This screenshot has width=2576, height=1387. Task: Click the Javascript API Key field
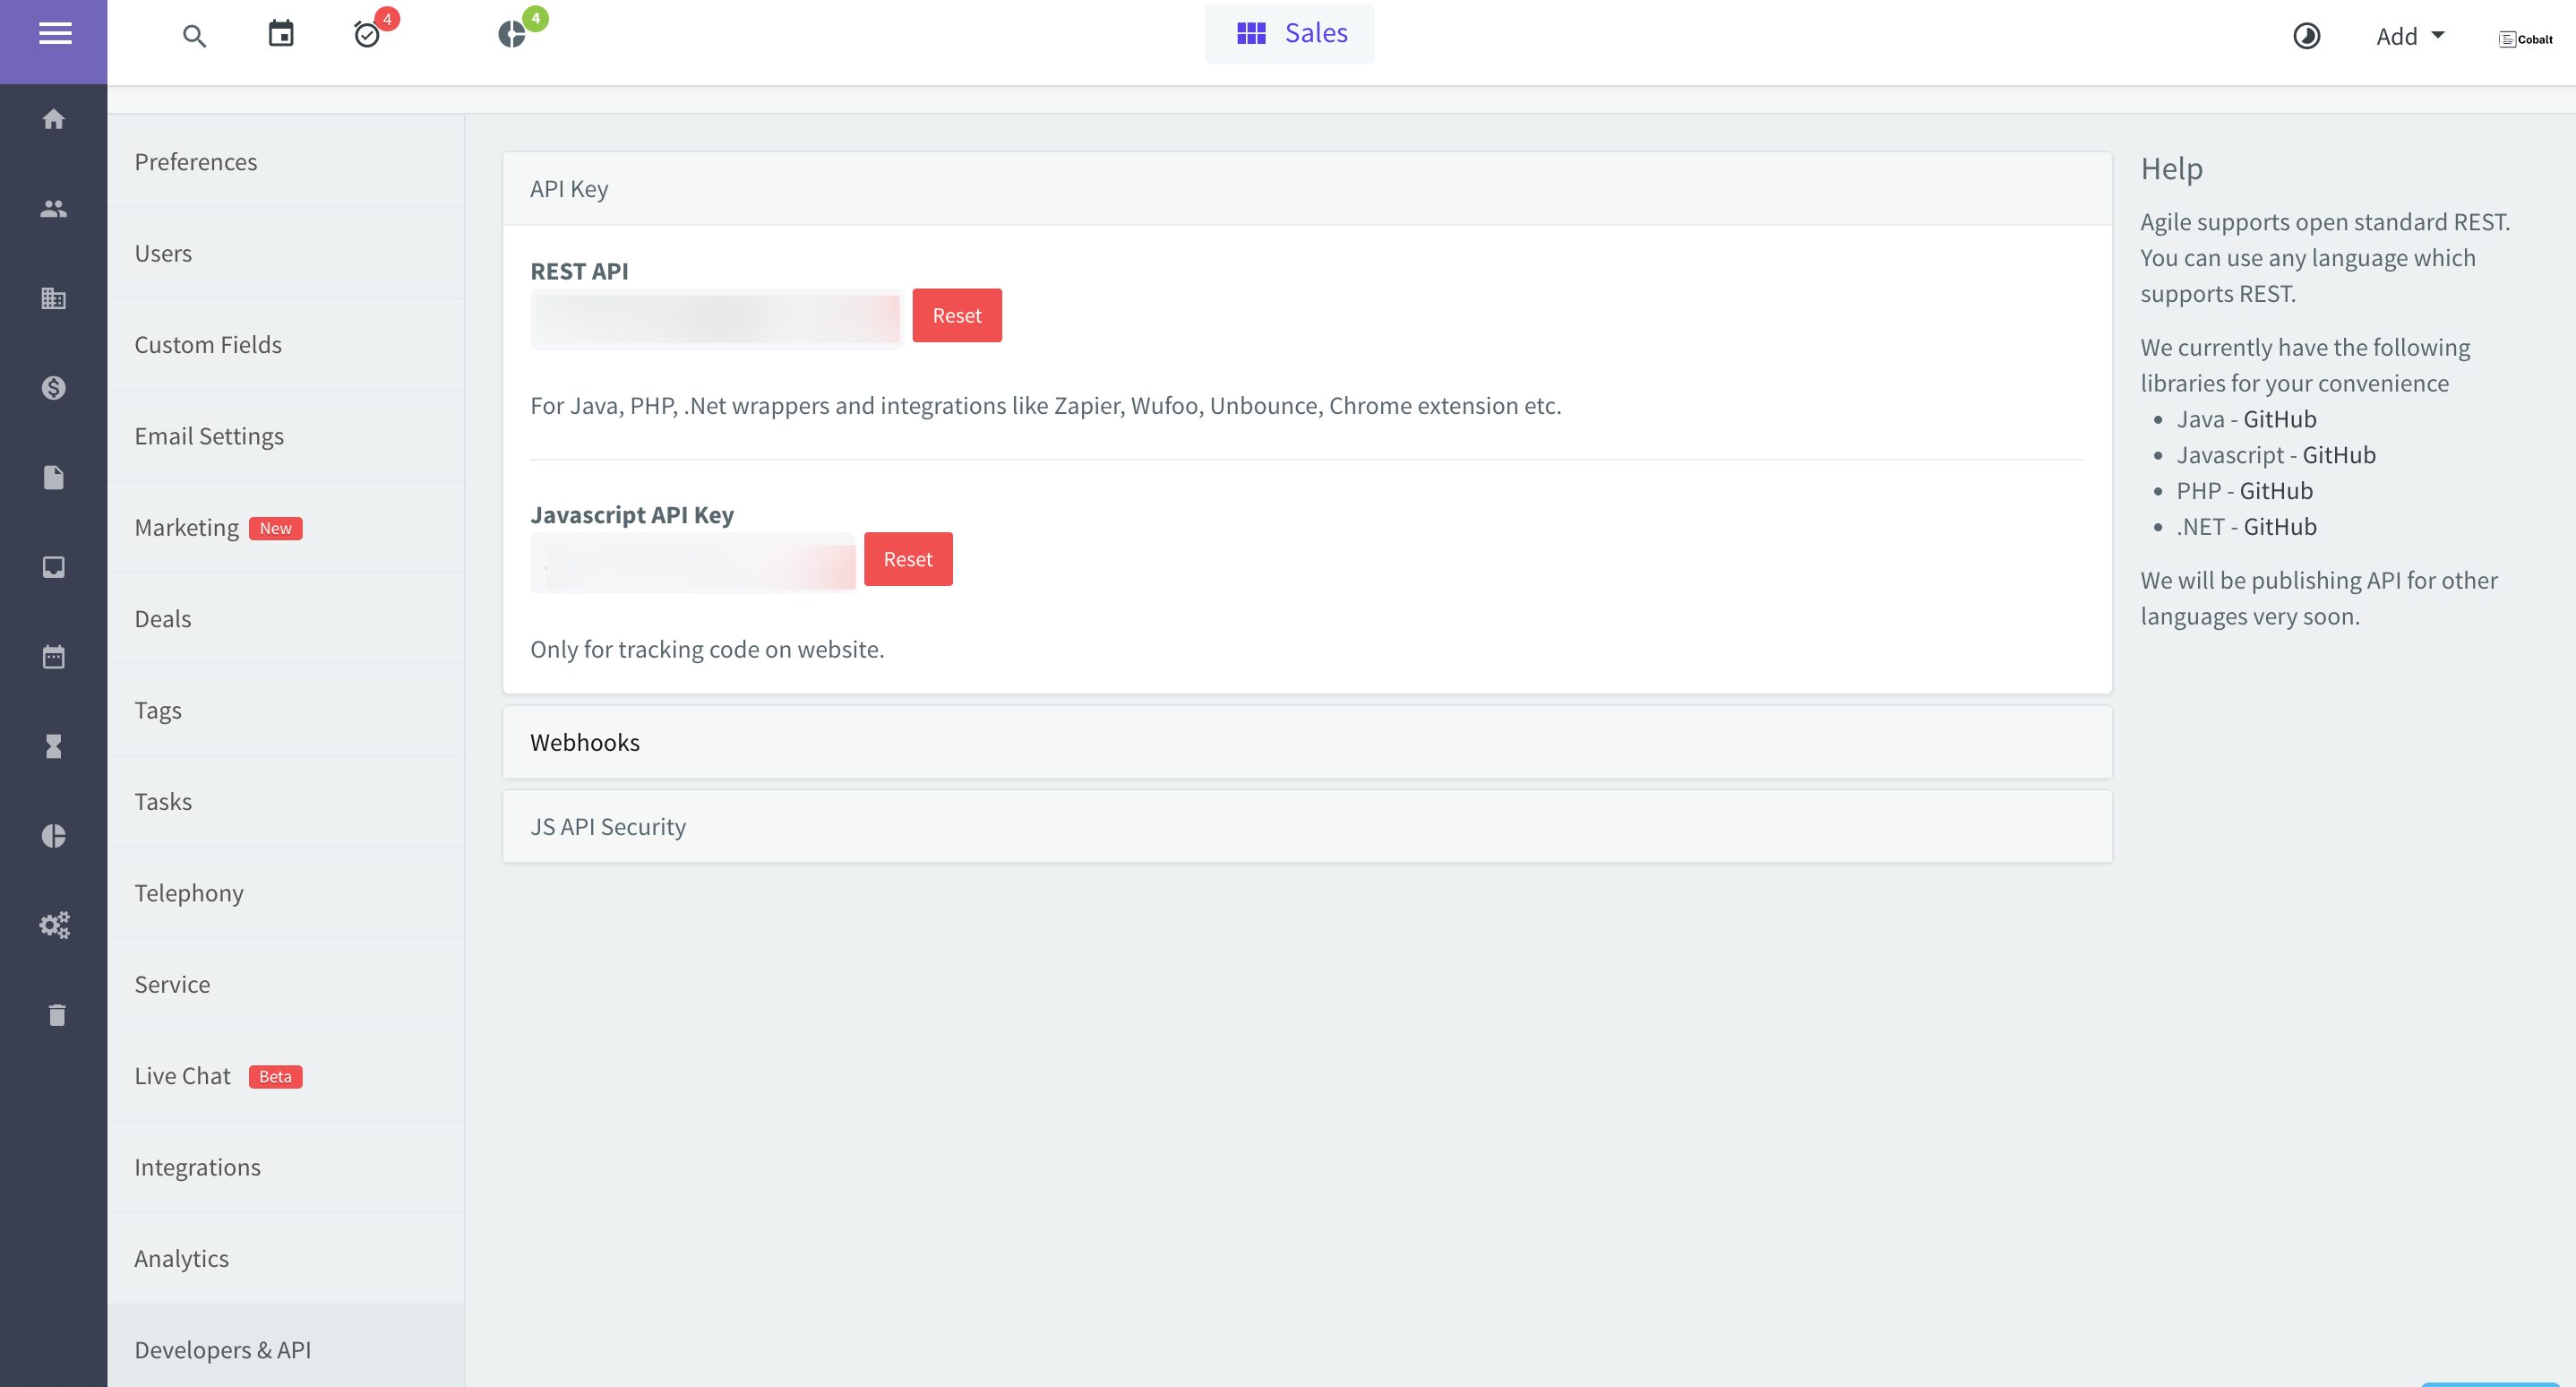coord(693,561)
